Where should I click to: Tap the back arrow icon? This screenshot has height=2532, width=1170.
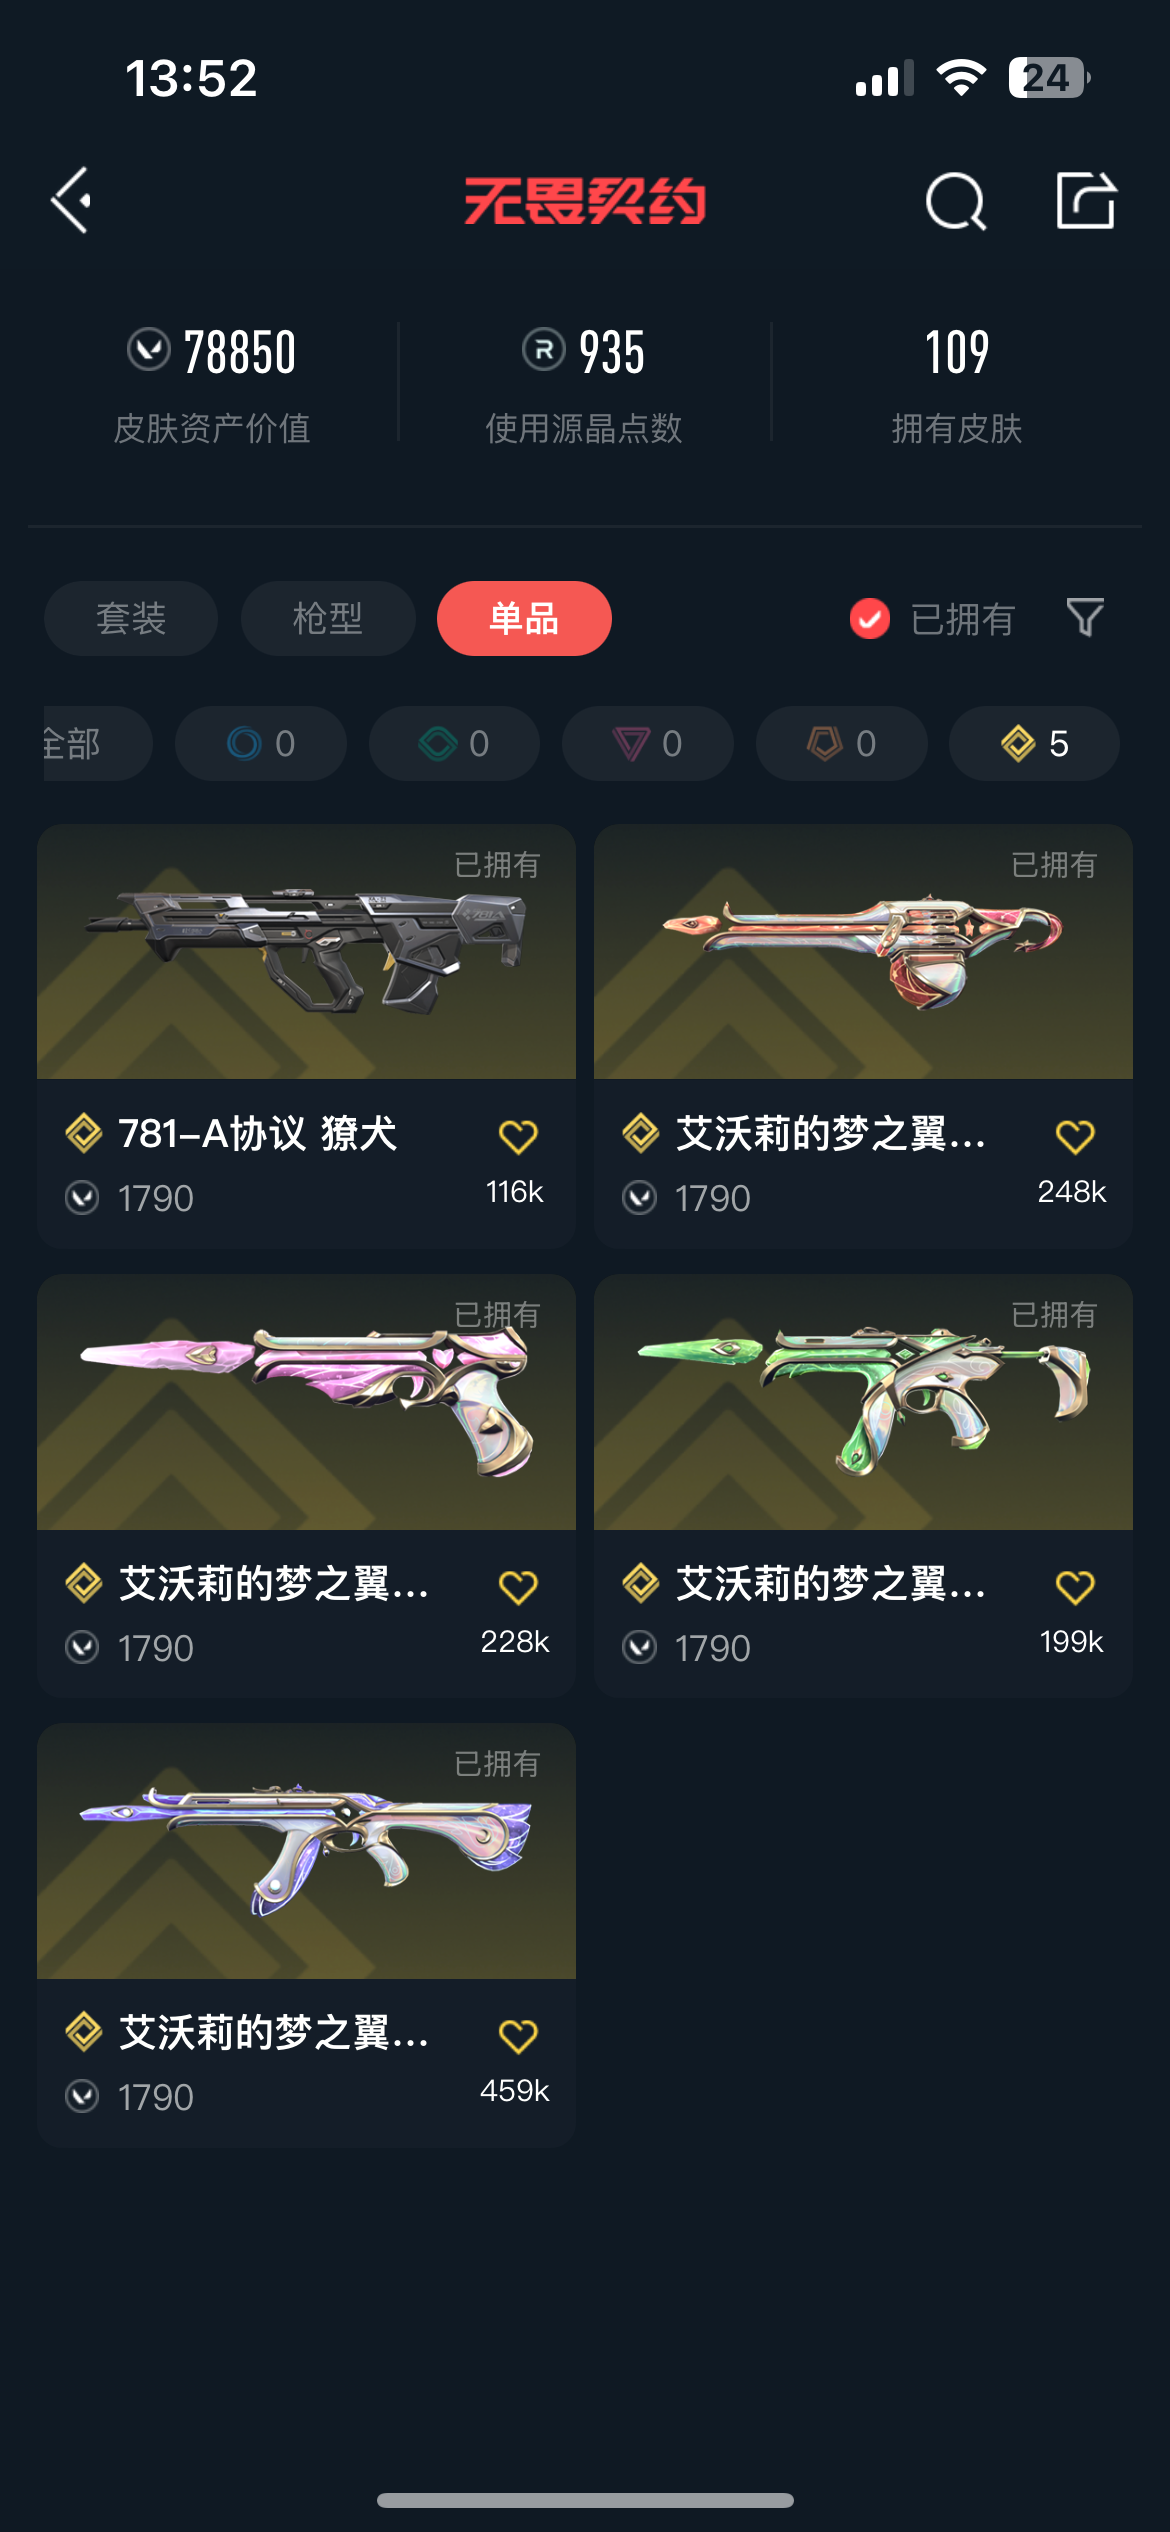coord(72,201)
